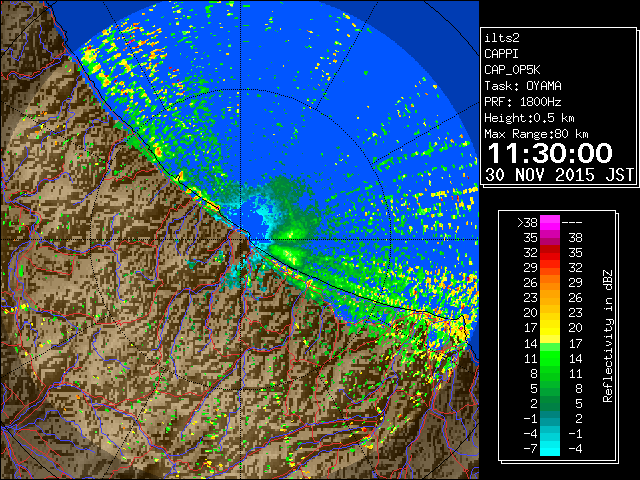640x480 pixels.
Task: Click the CAPPI product label
Action: (501, 54)
